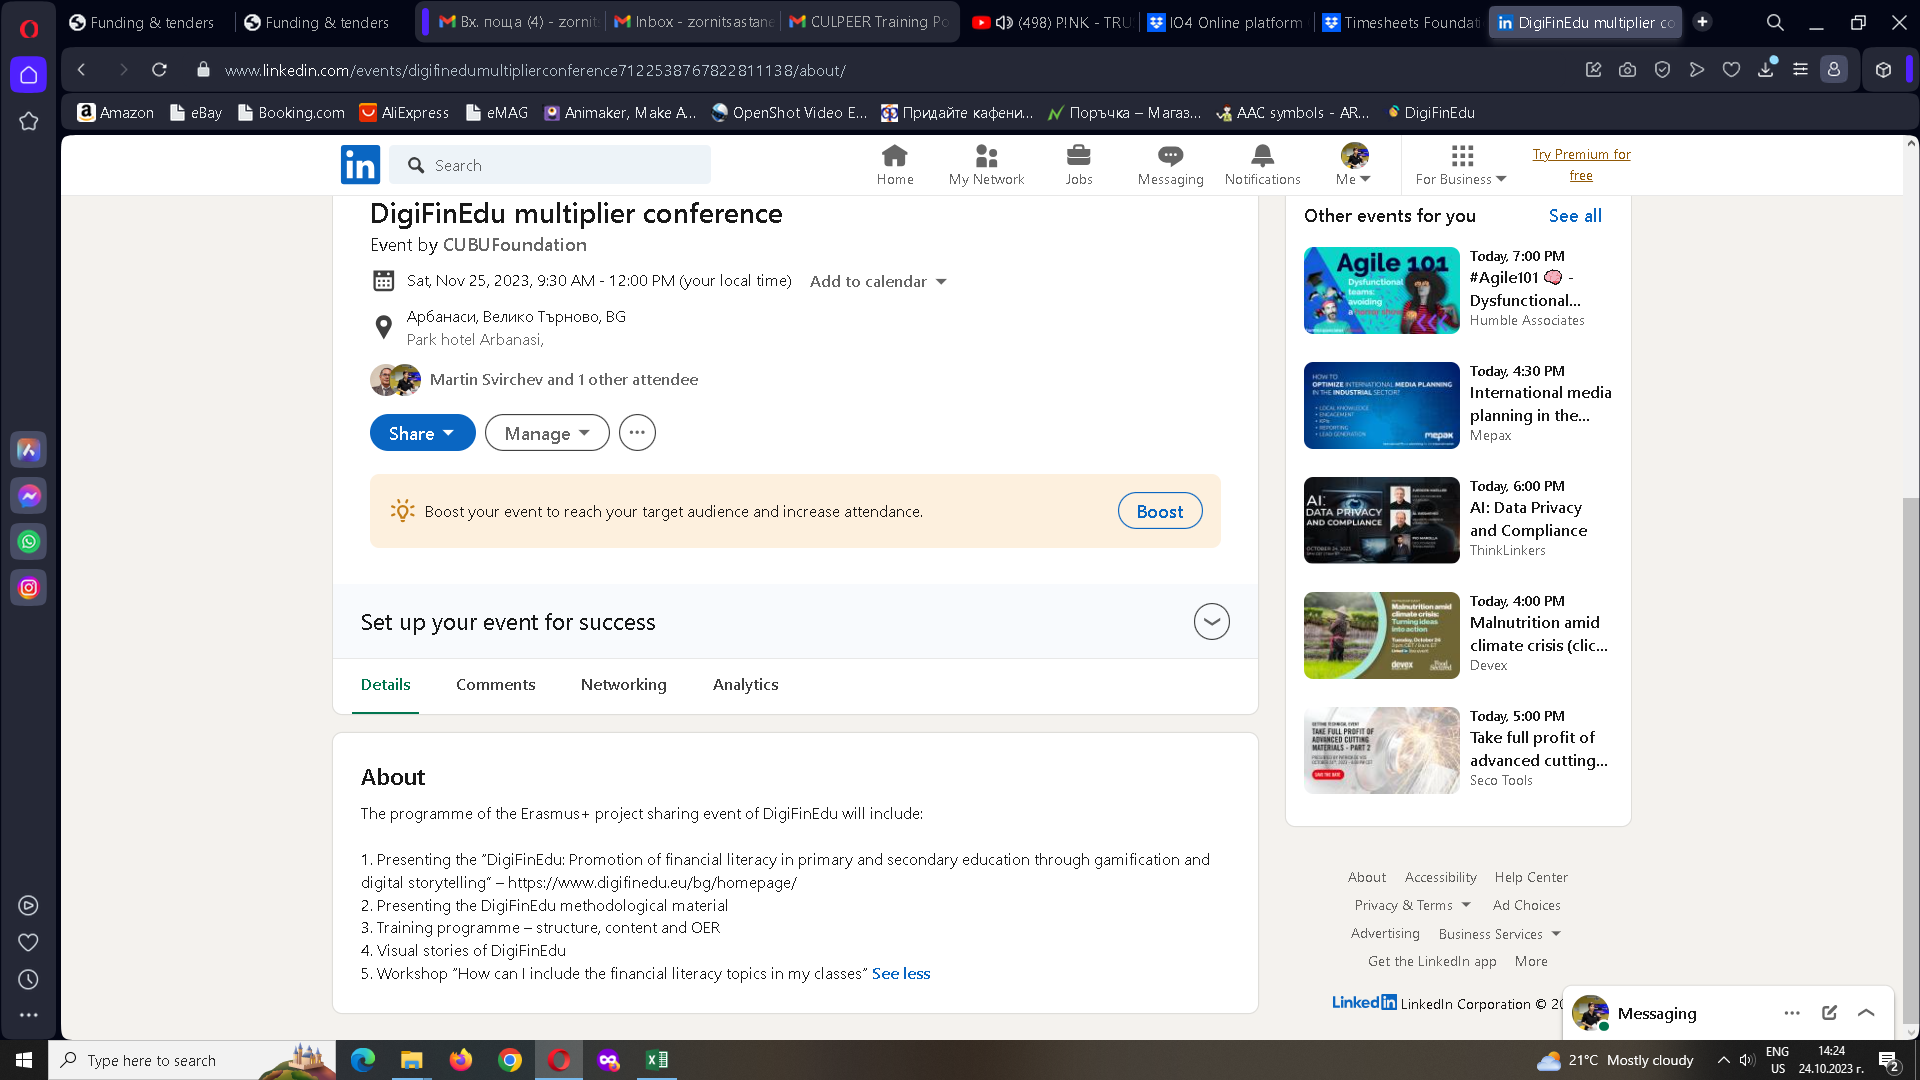
Task: Open AI: Data Privacy and Compliance thumbnail
Action: 1381,521
